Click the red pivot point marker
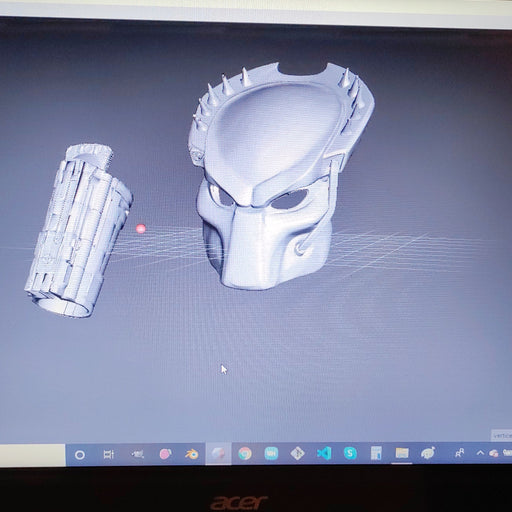 [x=141, y=229]
